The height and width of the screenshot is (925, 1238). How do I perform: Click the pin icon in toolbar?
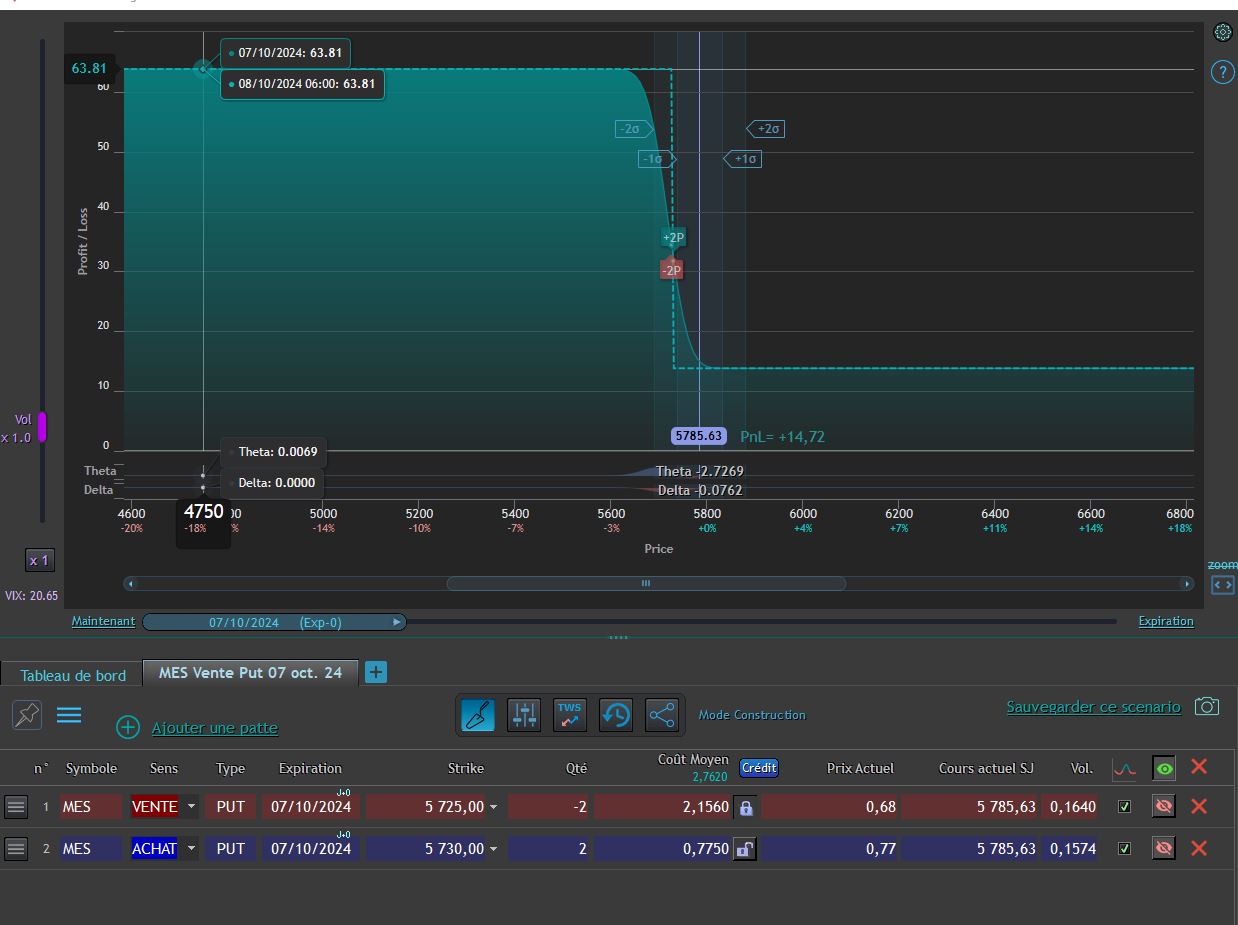click(x=27, y=715)
